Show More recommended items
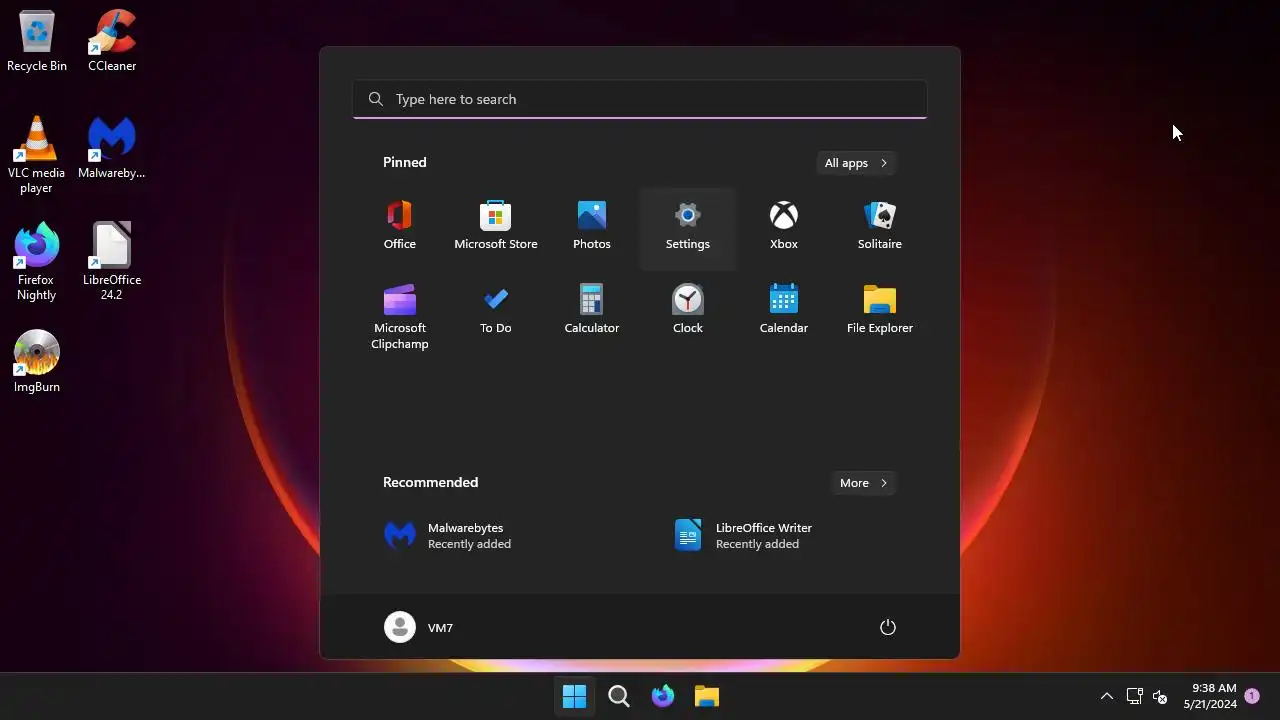 [x=864, y=483]
